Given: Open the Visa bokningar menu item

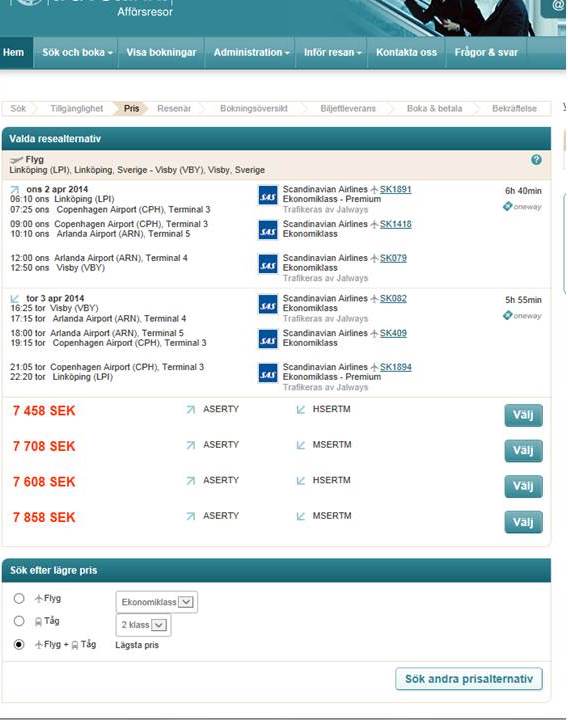Looking at the screenshot, I should [161, 52].
